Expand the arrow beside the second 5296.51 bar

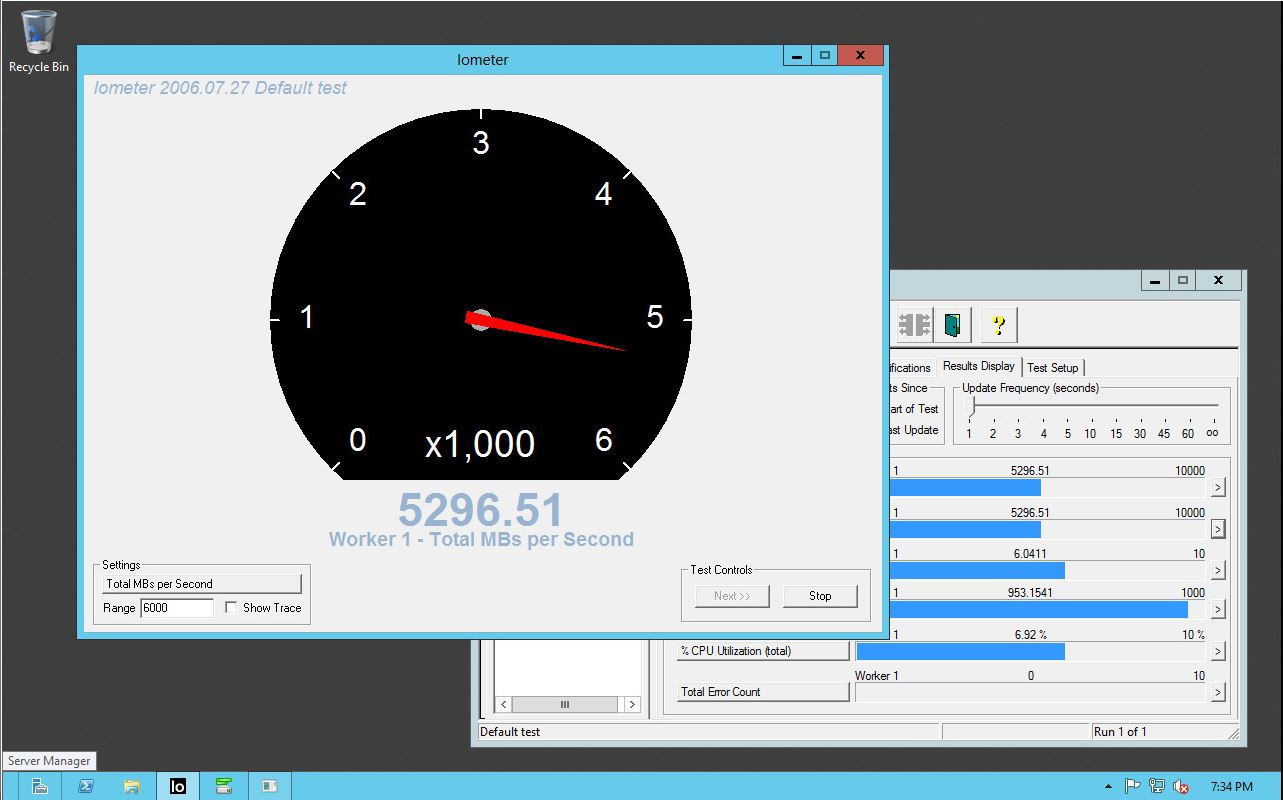[x=1217, y=529]
